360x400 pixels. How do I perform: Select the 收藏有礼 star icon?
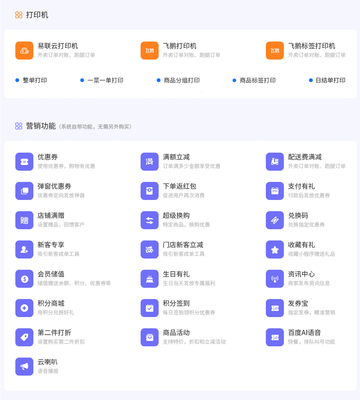[275, 249]
